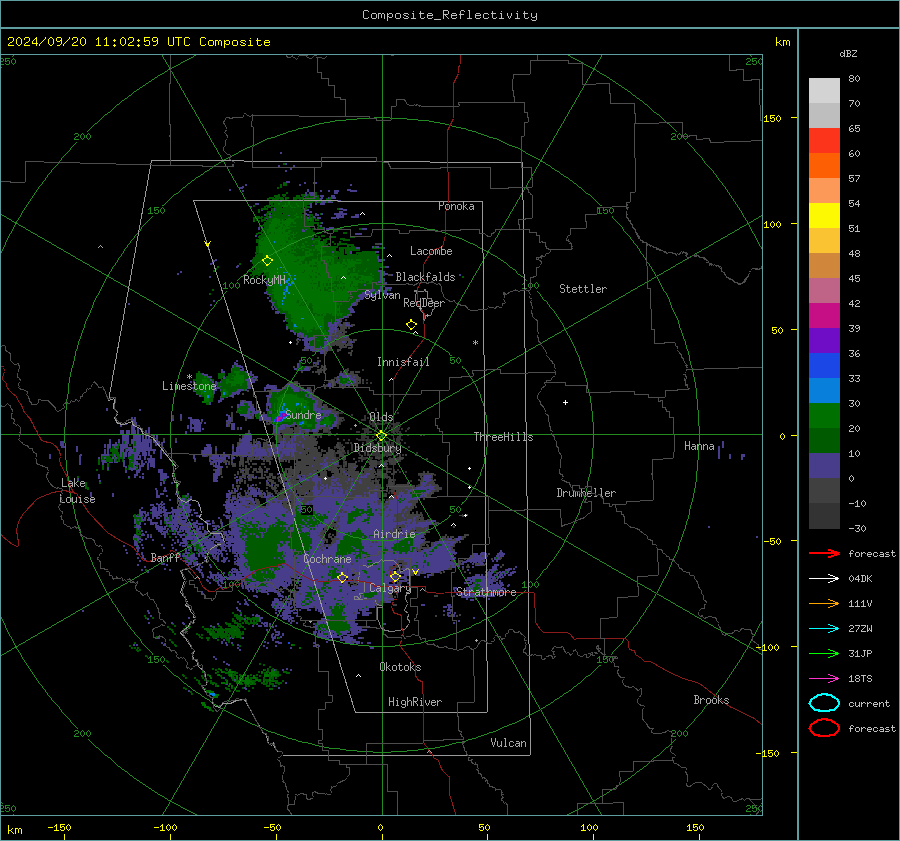Click the Airdrie label
The width and height of the screenshot is (900, 841).
394,534
